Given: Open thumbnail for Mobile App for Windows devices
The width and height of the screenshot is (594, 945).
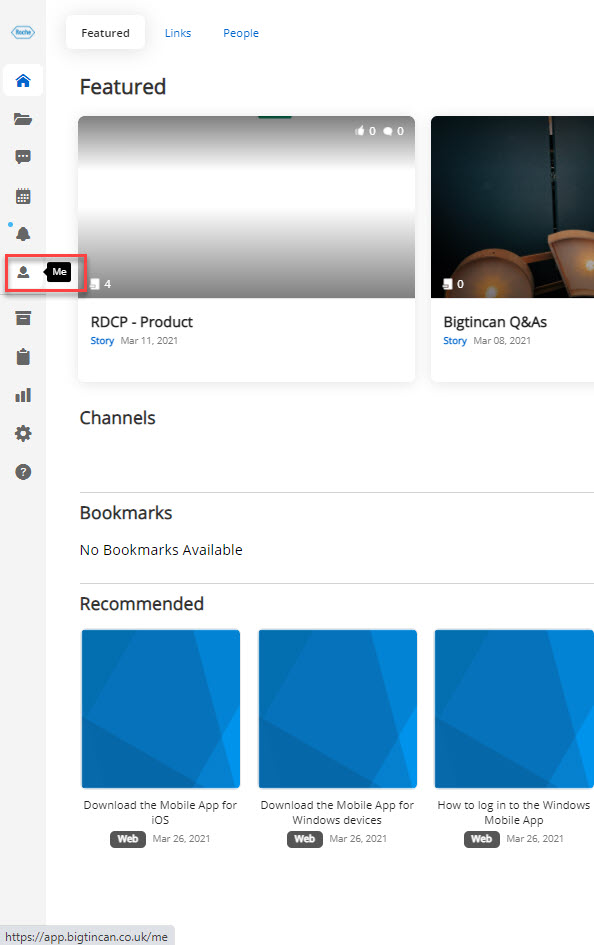Looking at the screenshot, I should [x=337, y=709].
